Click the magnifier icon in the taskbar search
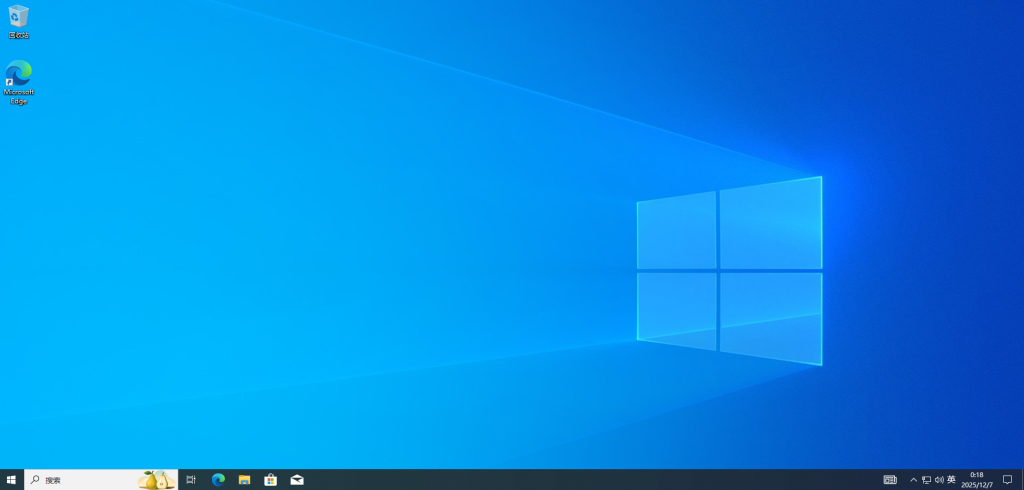This screenshot has width=1024, height=490. tap(35, 480)
